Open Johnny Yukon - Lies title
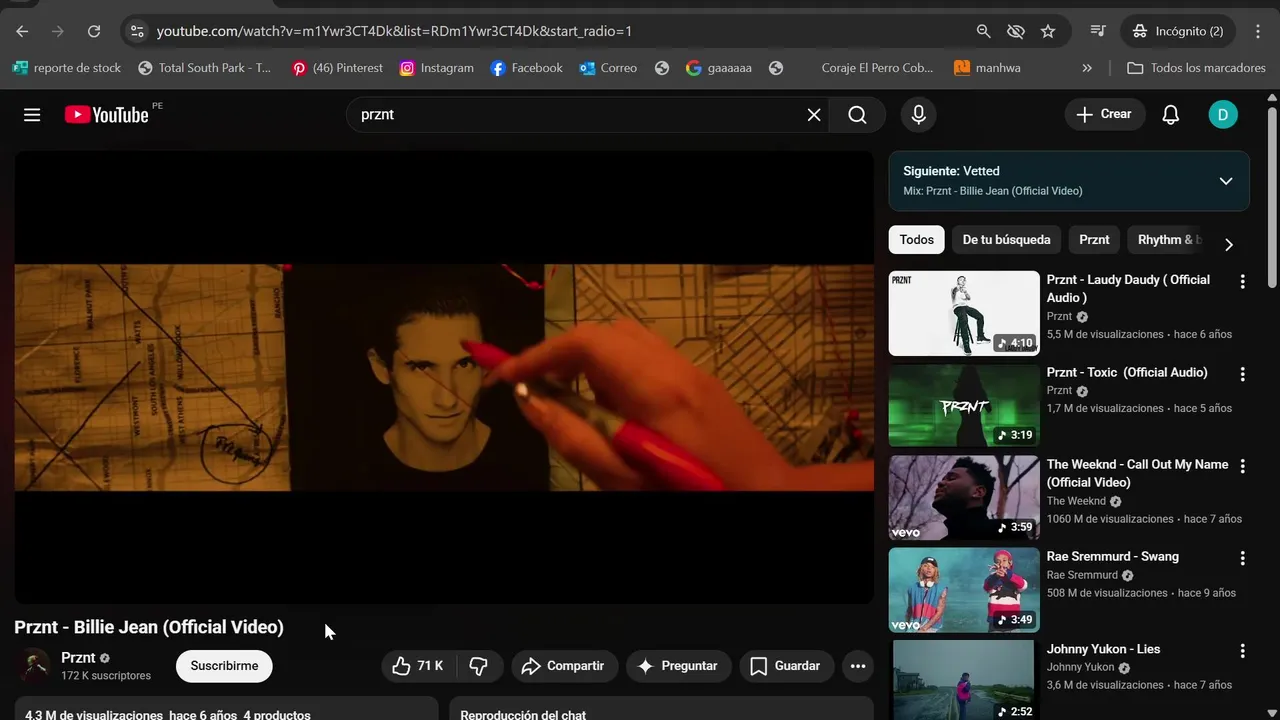This screenshot has height=720, width=1280. tap(1103, 649)
